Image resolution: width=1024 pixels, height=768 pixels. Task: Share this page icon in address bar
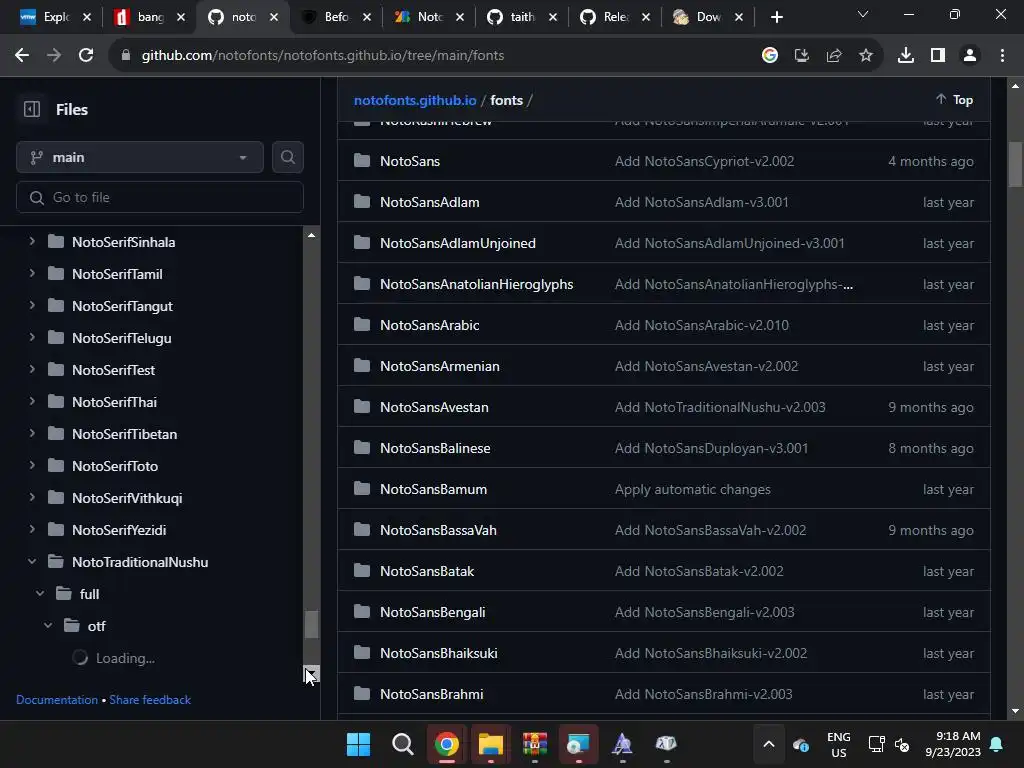(834, 56)
